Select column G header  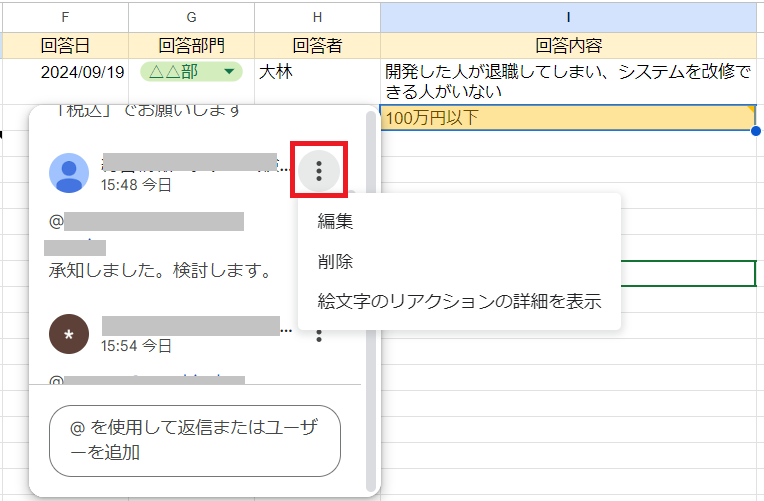[x=191, y=17]
